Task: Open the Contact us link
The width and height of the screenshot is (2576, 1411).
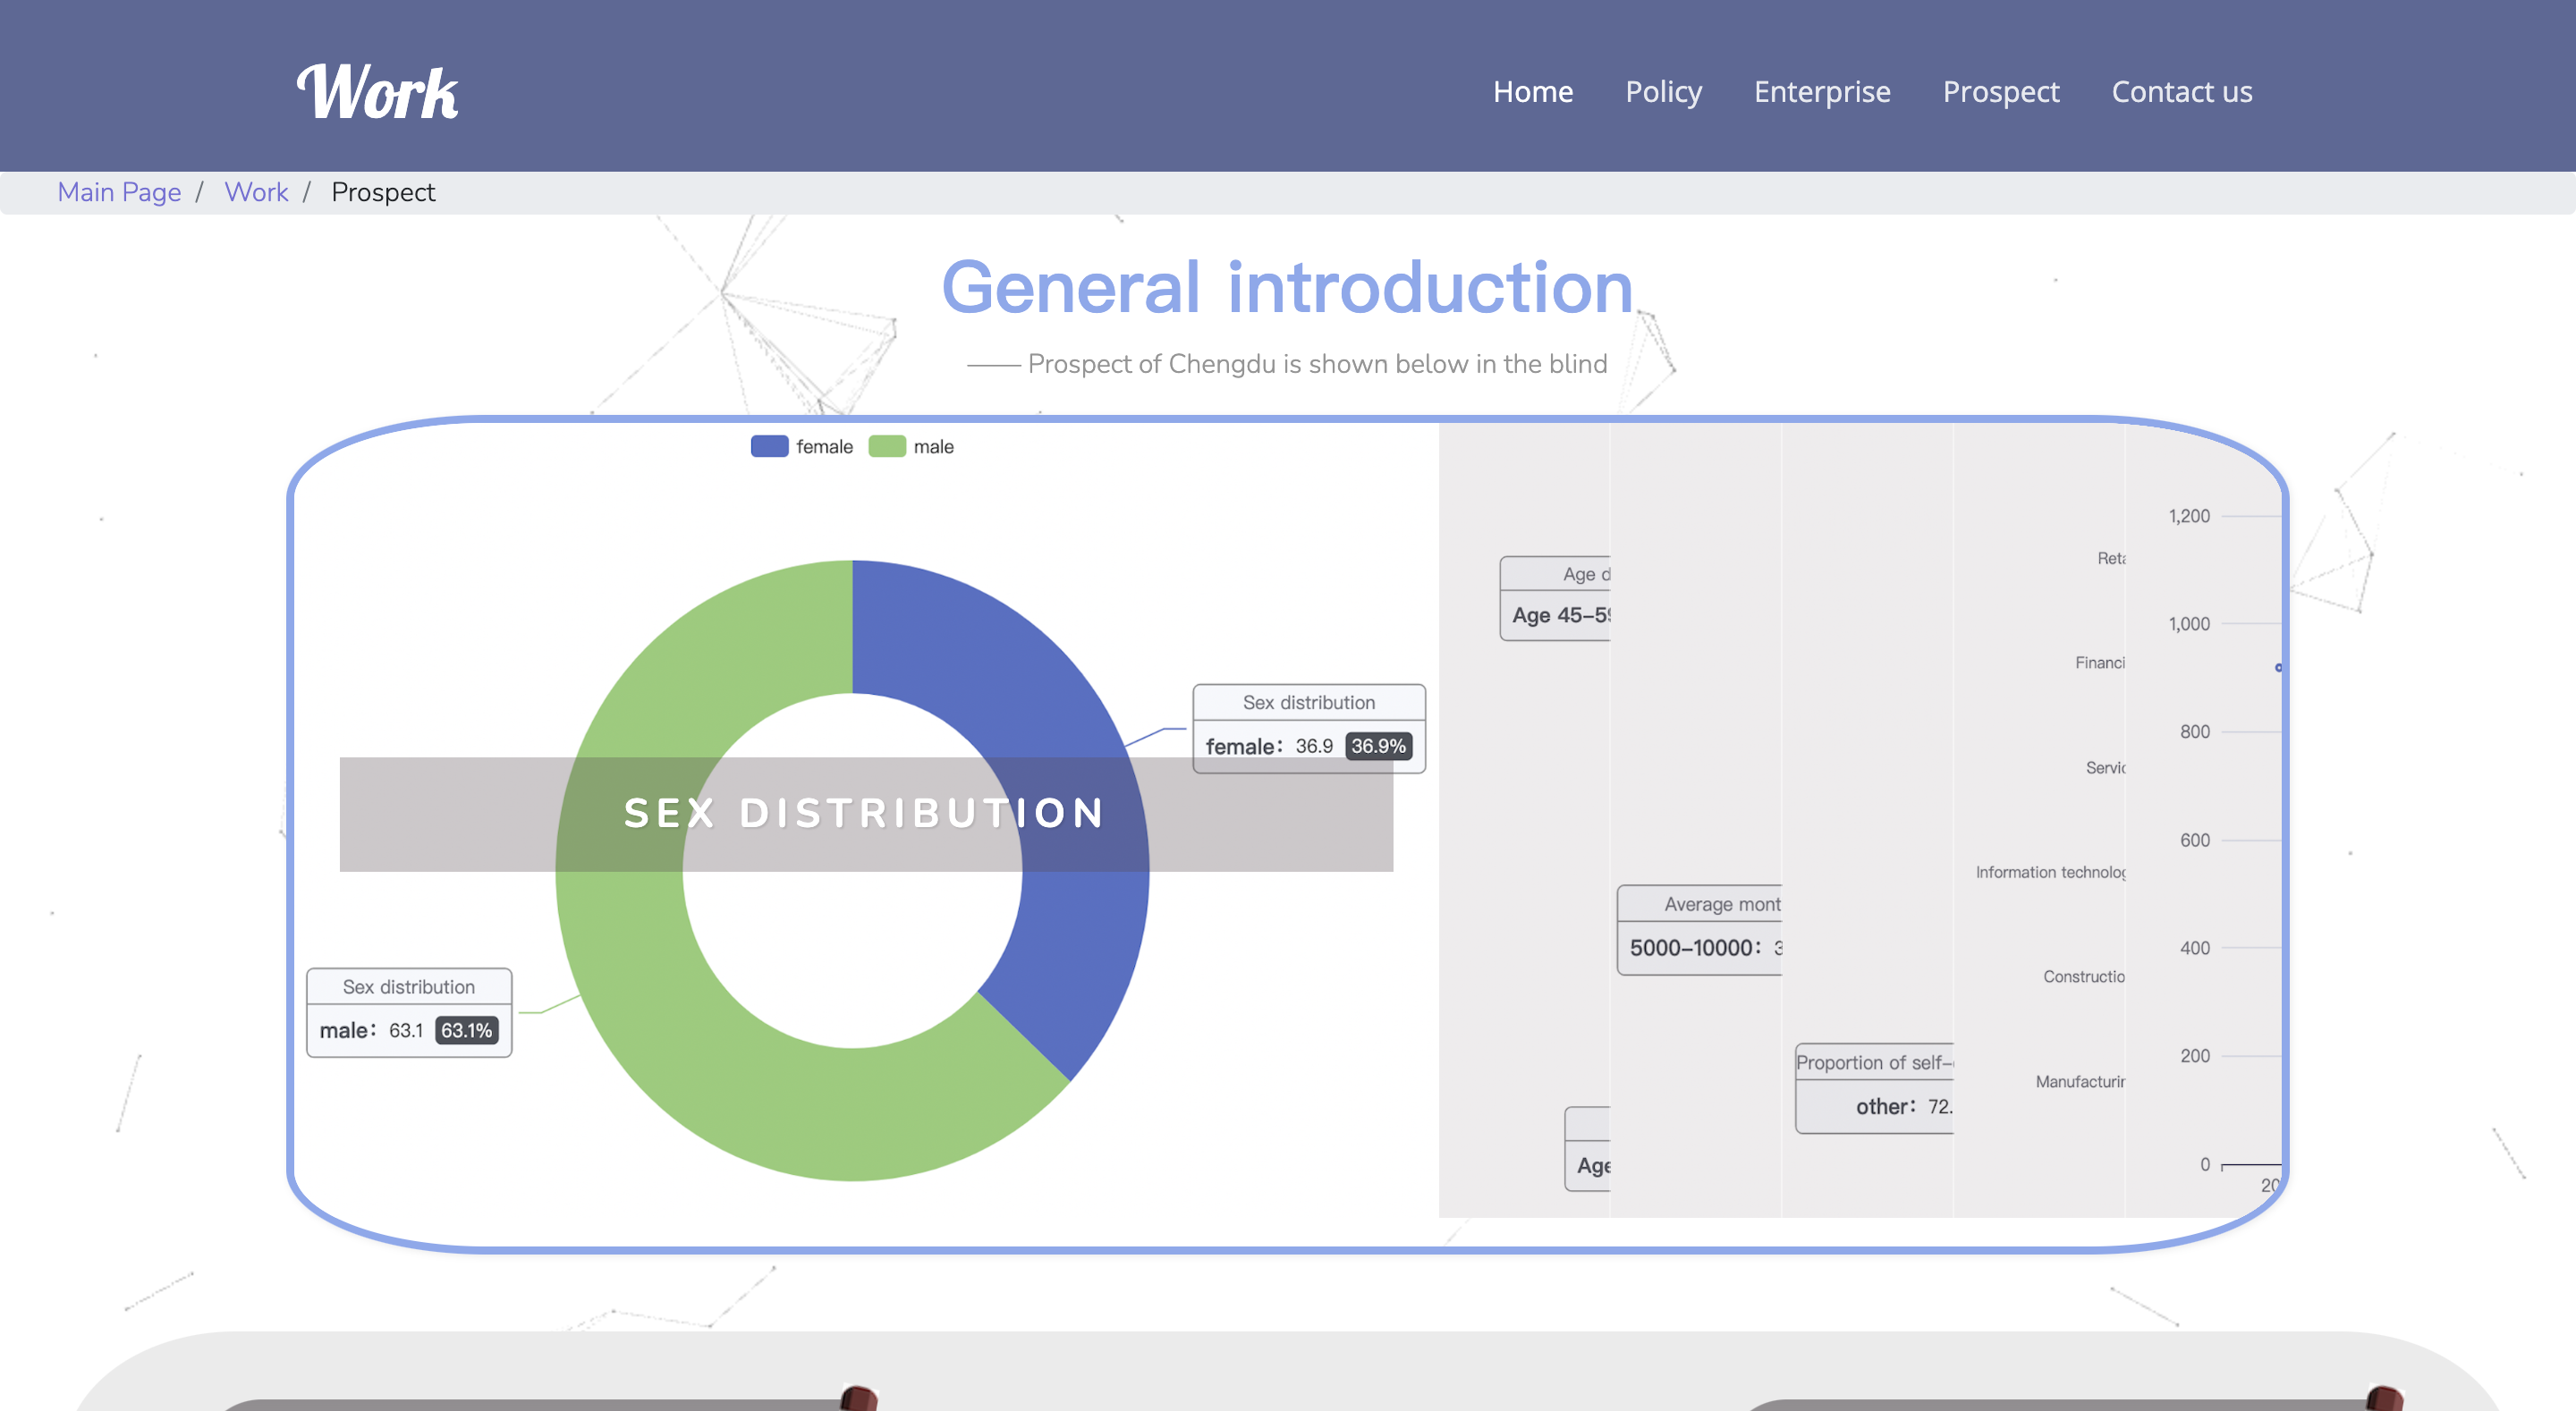Action: [x=2181, y=91]
